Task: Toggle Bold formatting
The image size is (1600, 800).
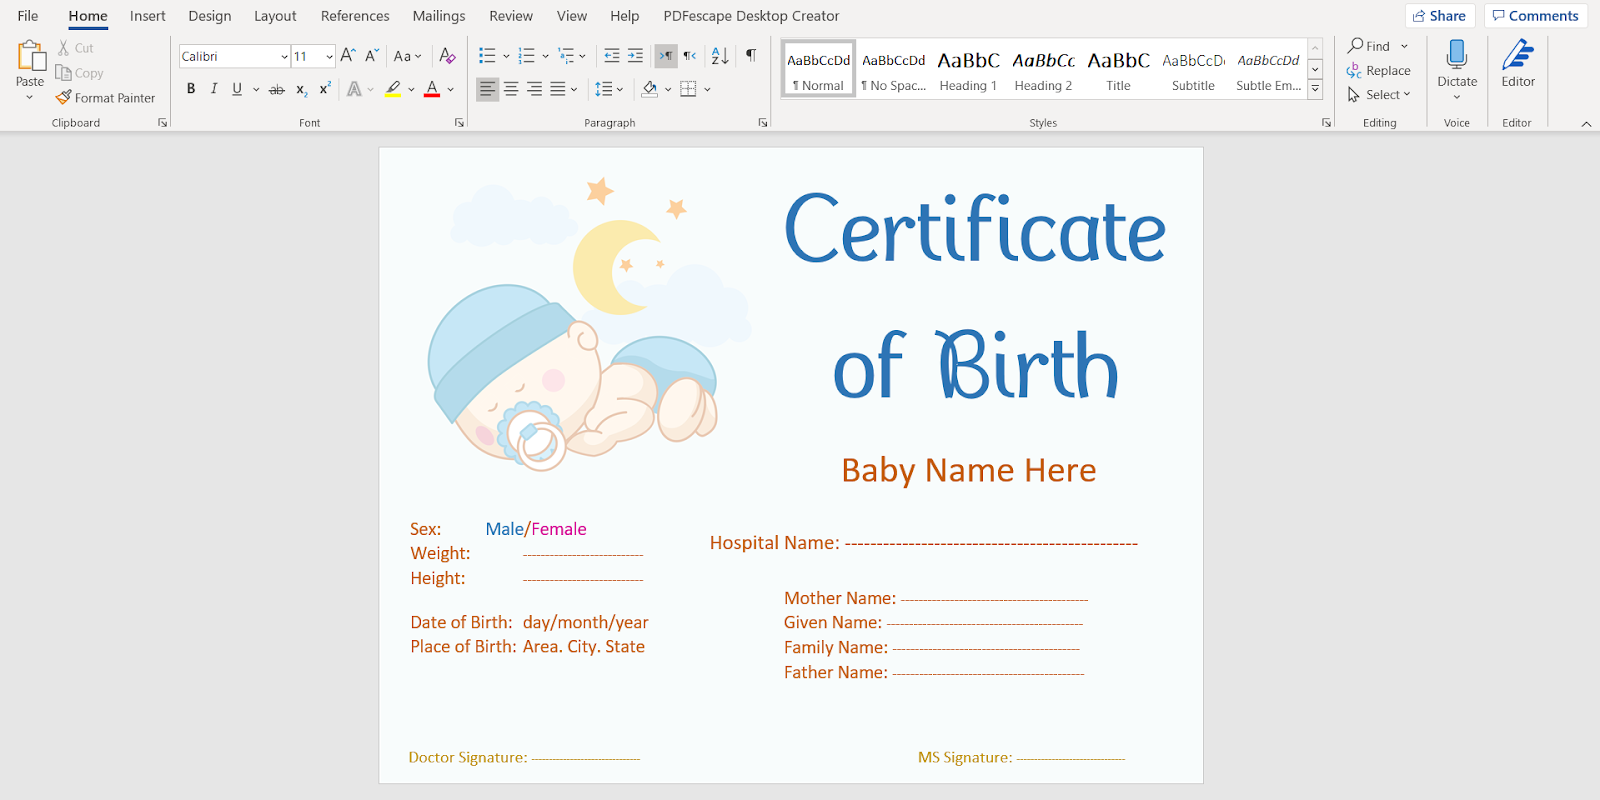Action: pyautogui.click(x=191, y=89)
